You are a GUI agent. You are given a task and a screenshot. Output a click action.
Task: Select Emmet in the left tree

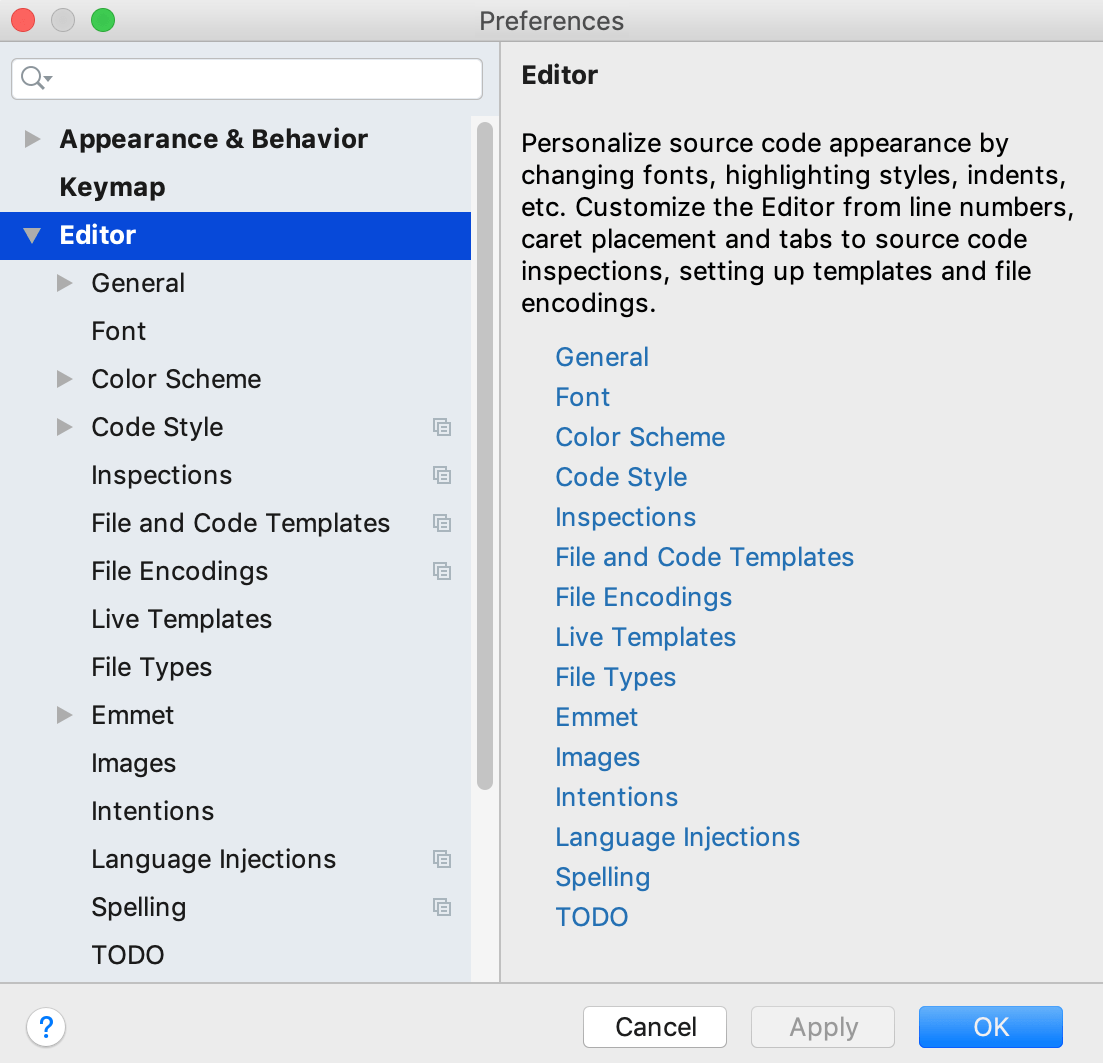point(132,715)
